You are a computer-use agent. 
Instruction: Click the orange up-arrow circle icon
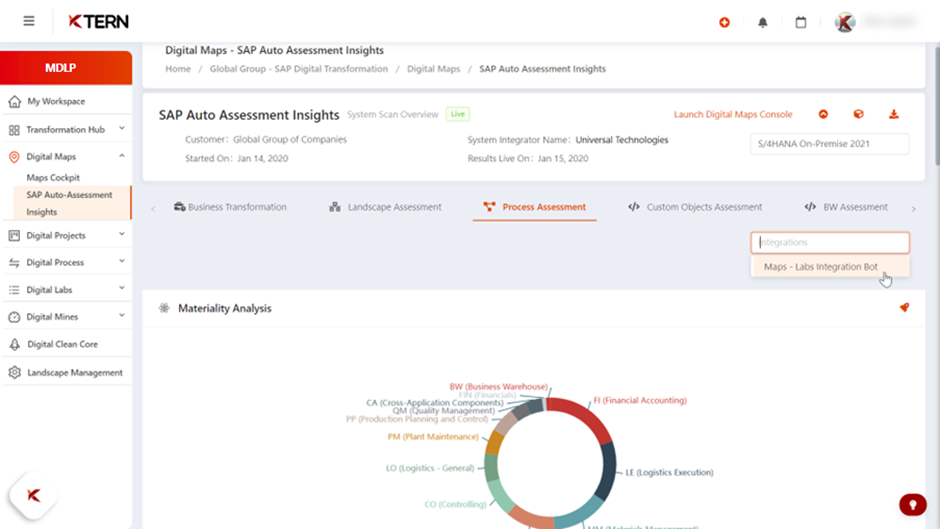823,114
